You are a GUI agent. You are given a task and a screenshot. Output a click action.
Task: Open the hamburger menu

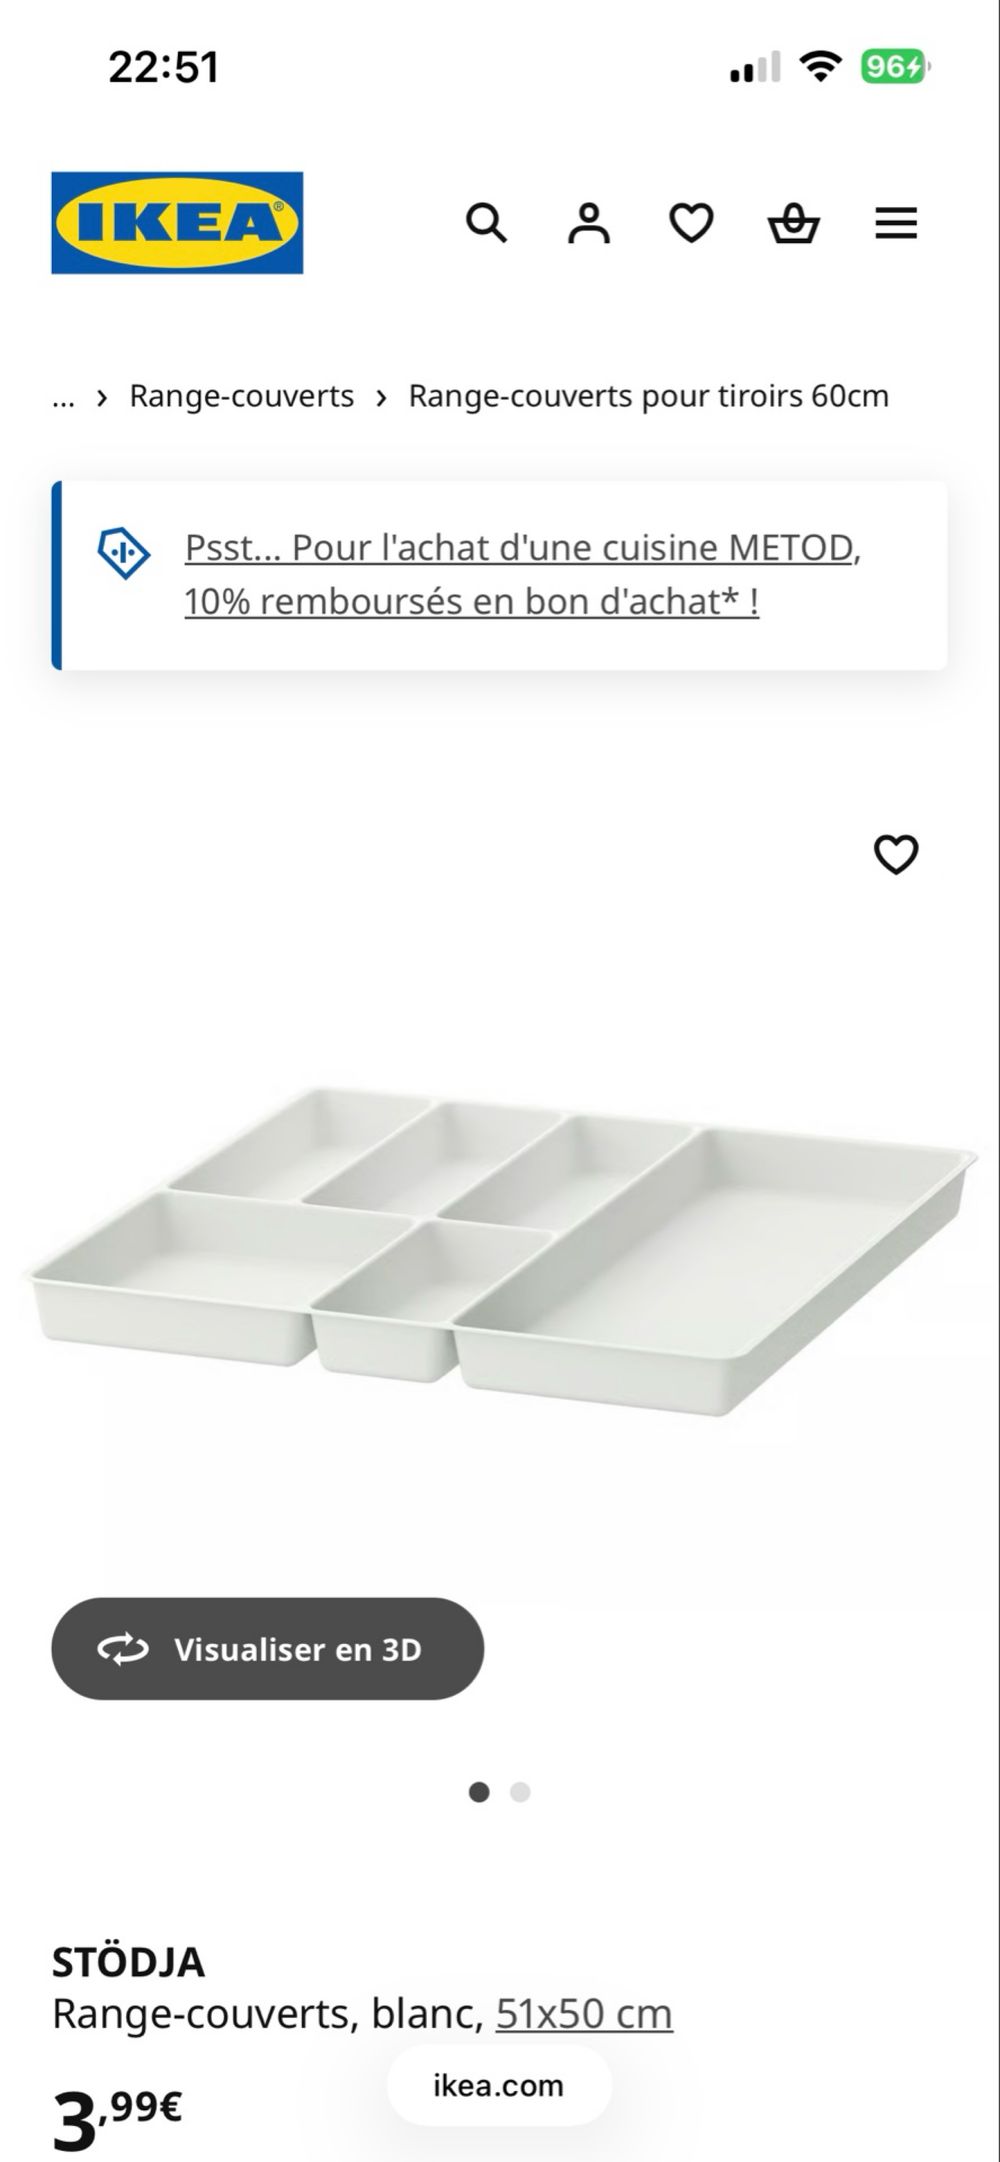[896, 223]
